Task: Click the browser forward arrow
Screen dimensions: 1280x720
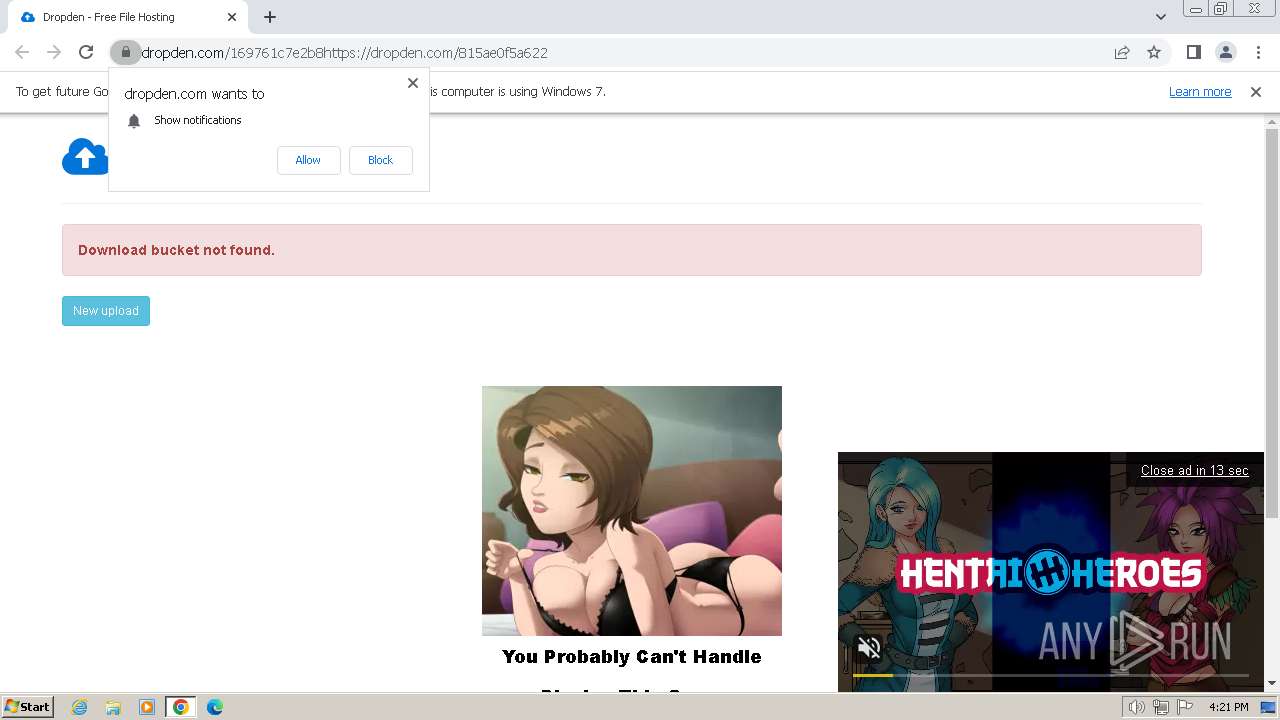Action: click(54, 52)
